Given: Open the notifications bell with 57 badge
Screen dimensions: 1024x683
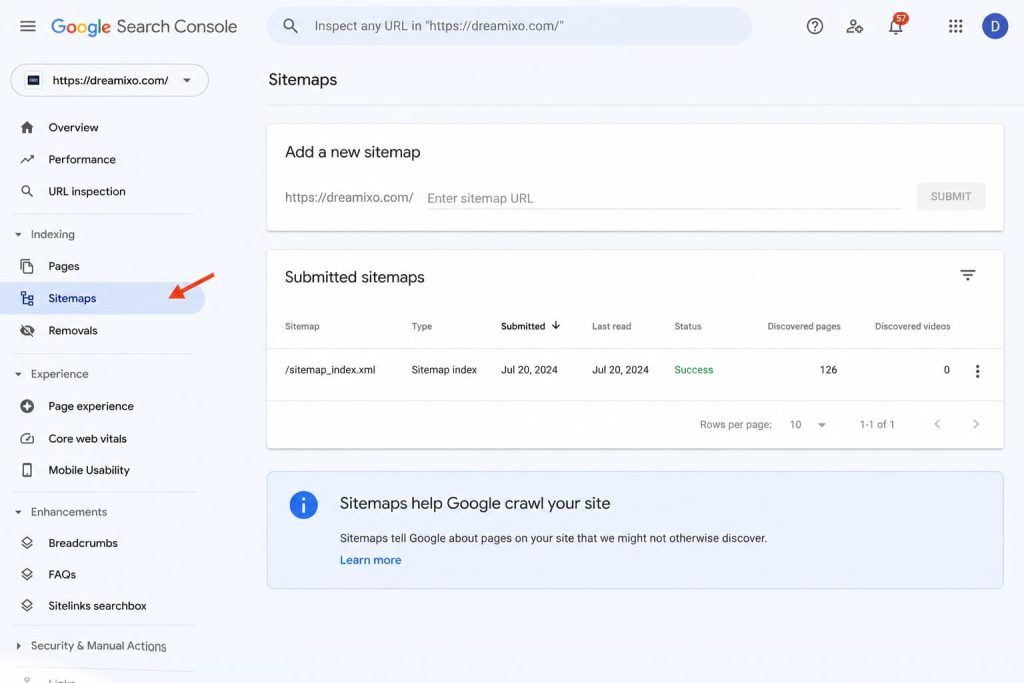Looking at the screenshot, I should [897, 25].
